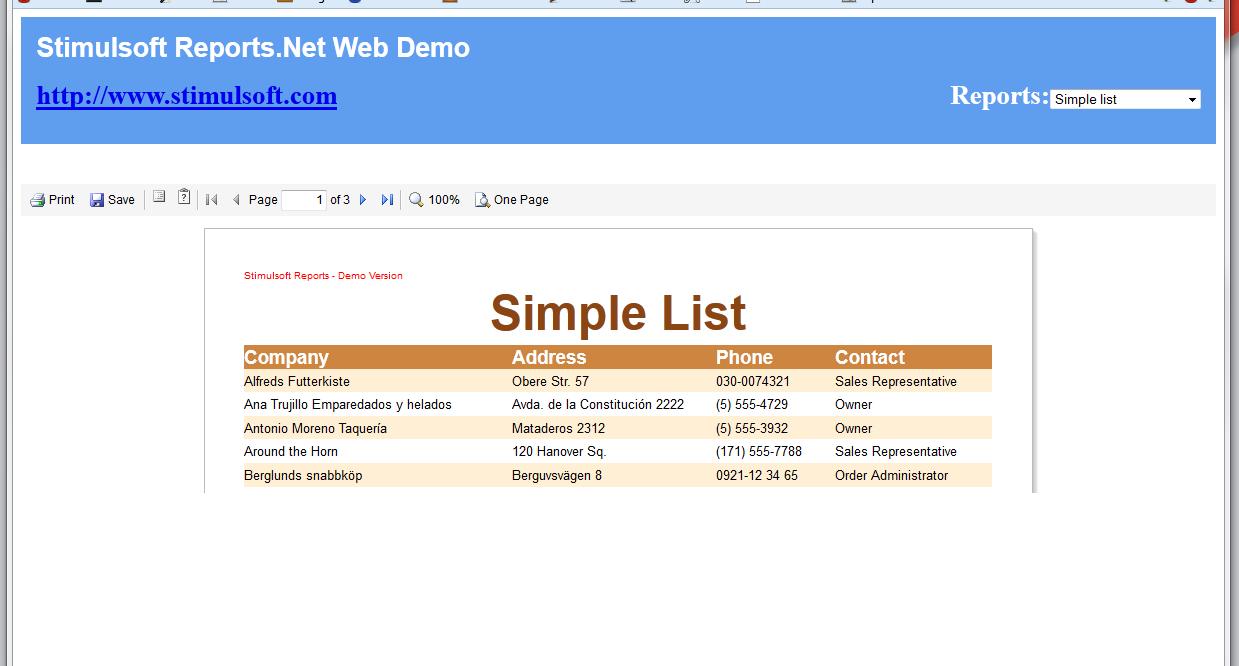
Task: Toggle the bookmarks panel icon
Action: pyautogui.click(x=159, y=197)
